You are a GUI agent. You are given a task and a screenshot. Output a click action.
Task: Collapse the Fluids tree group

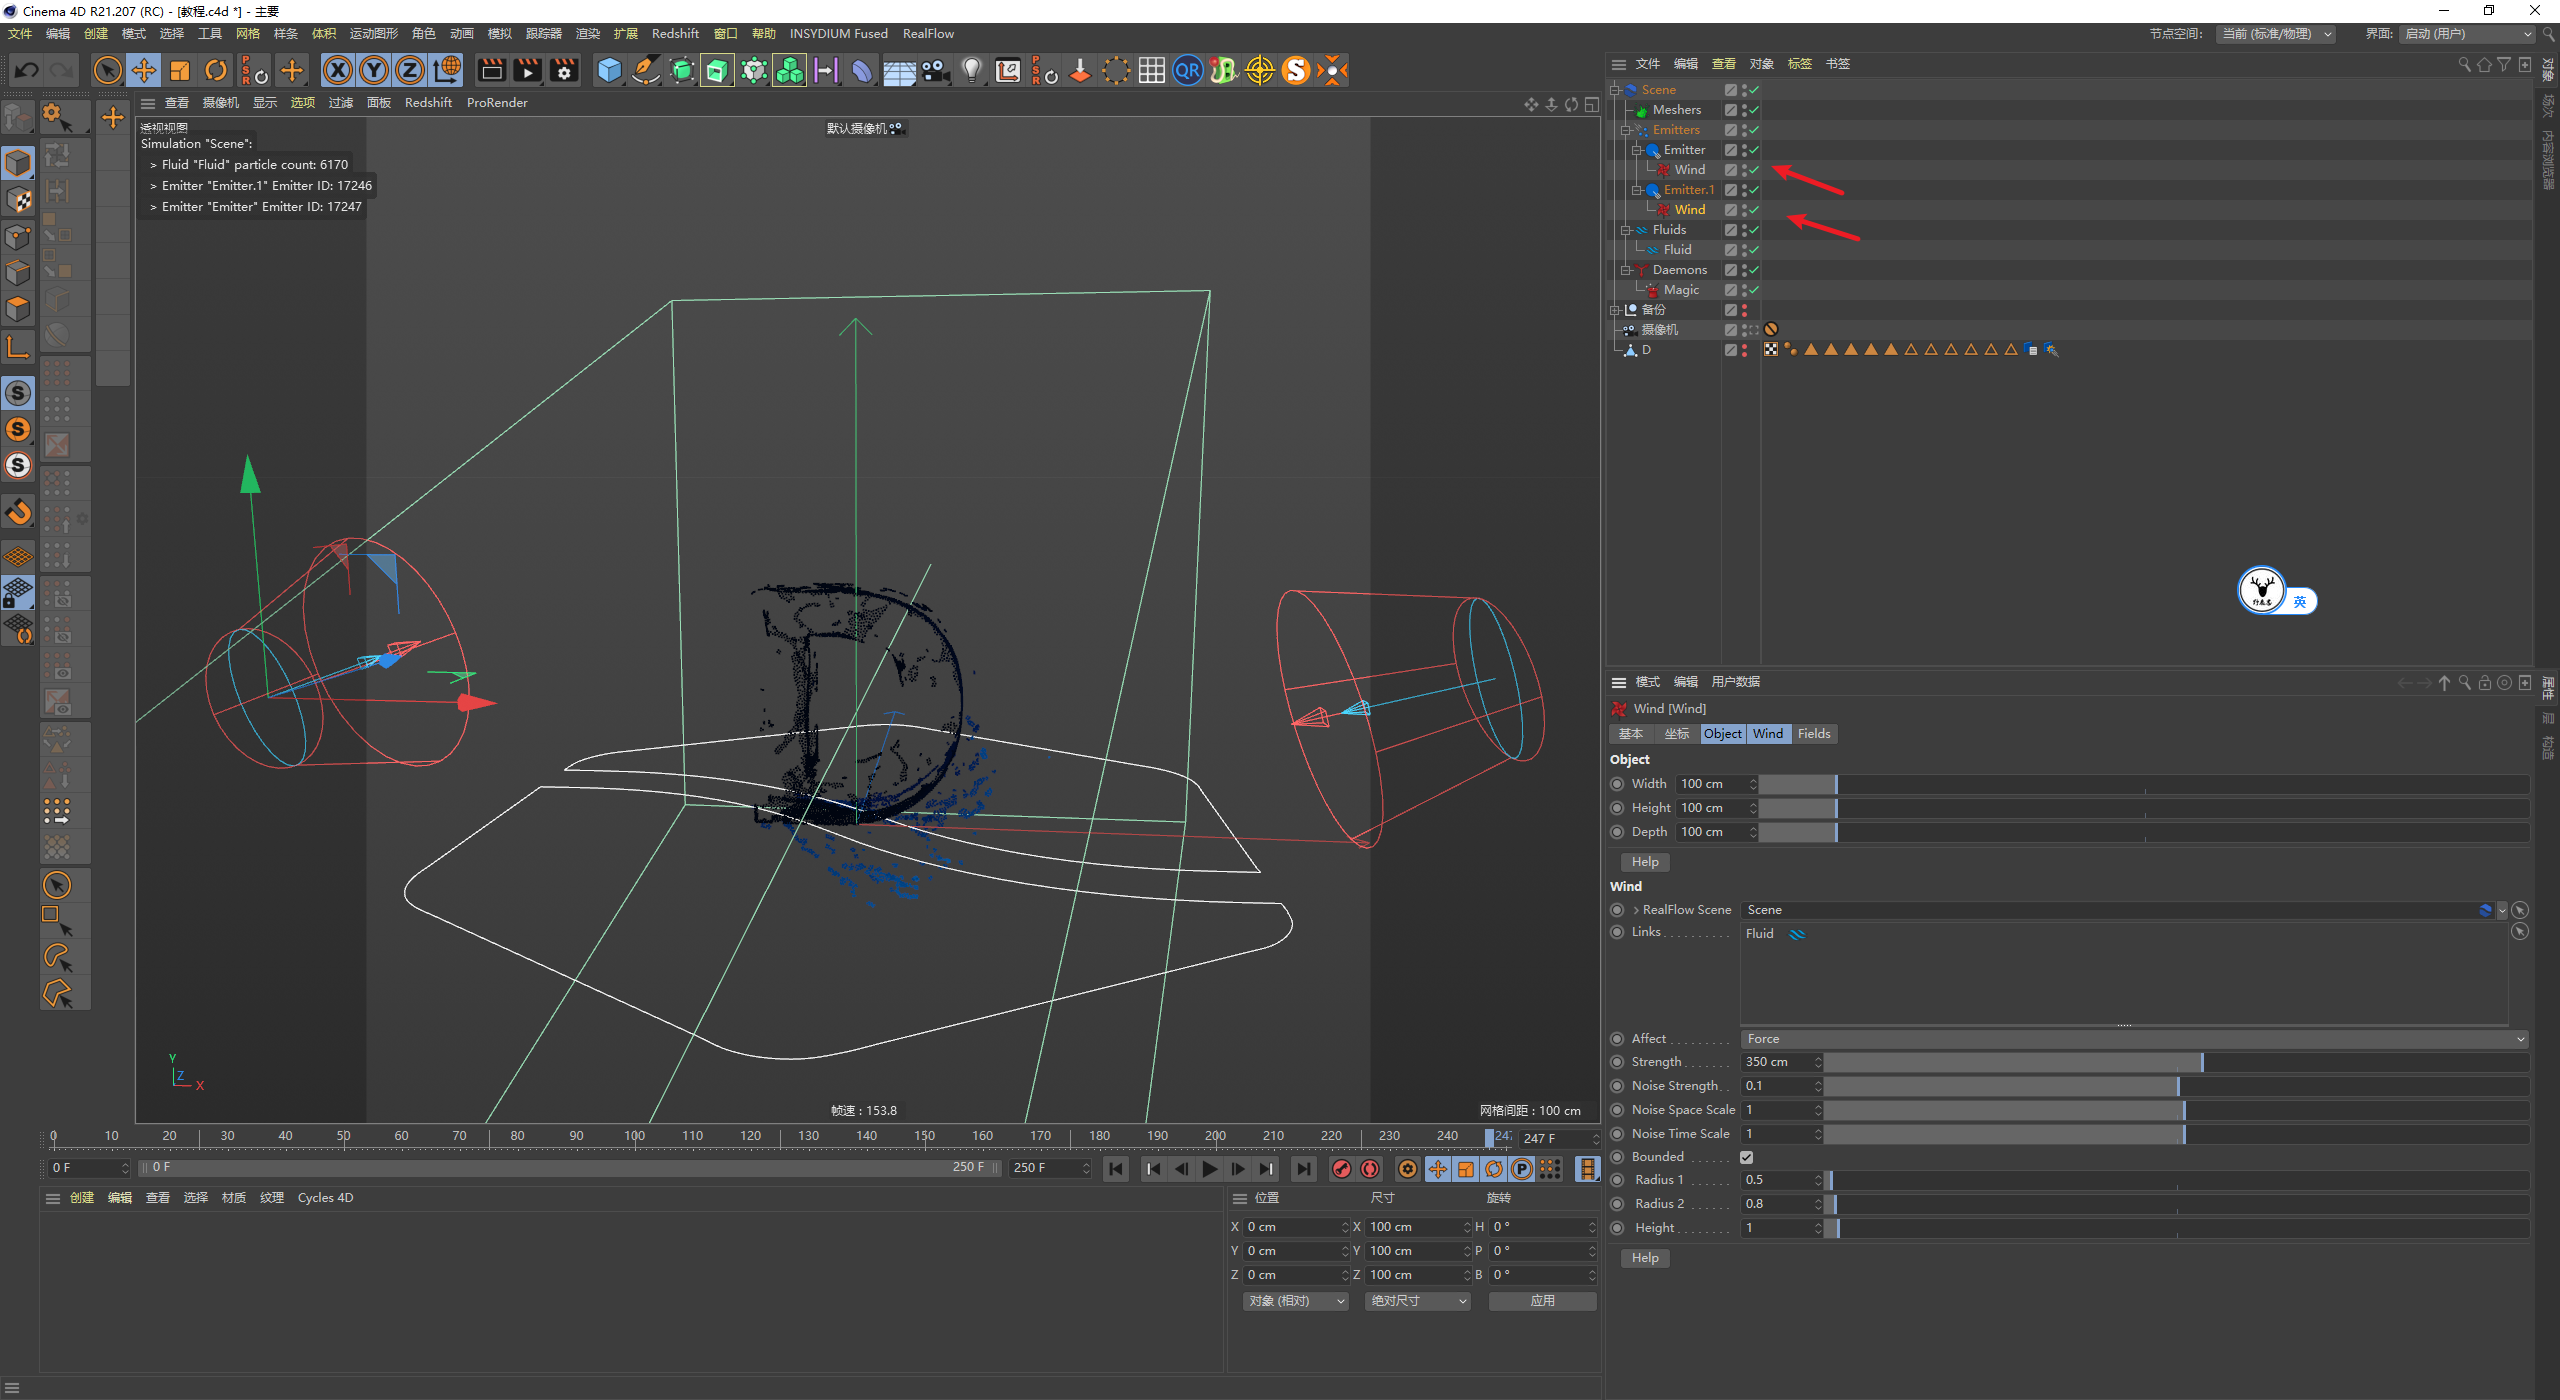1626,230
